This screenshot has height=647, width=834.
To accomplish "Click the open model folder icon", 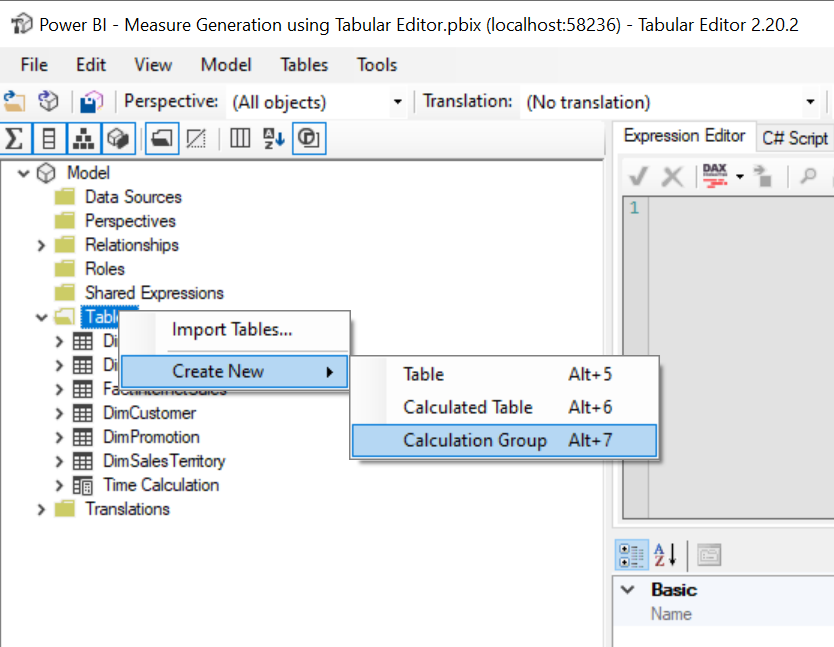I will click(15, 101).
